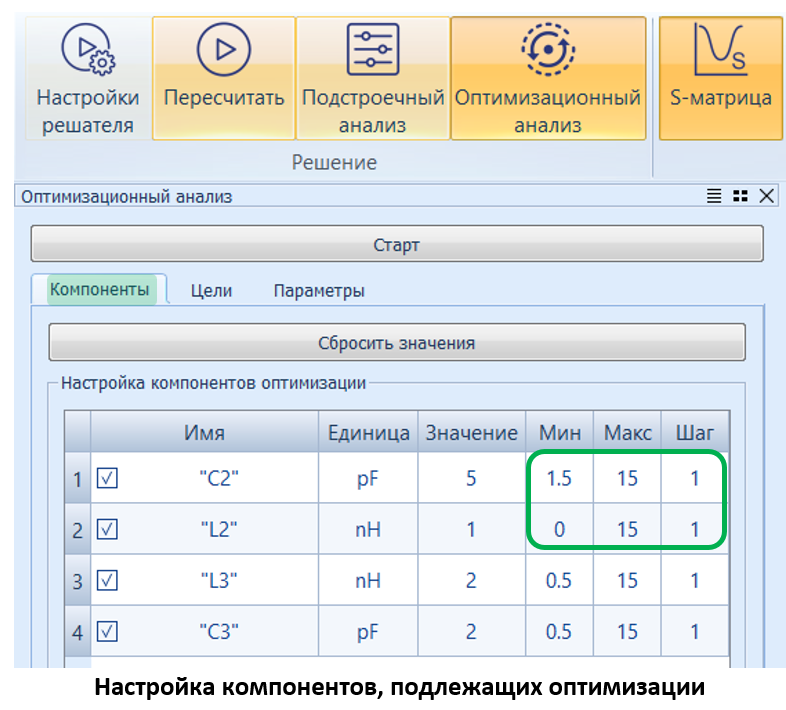This screenshot has height=710, width=786.
Task: Click the Пересчитать recalculate icon
Action: click(x=223, y=78)
